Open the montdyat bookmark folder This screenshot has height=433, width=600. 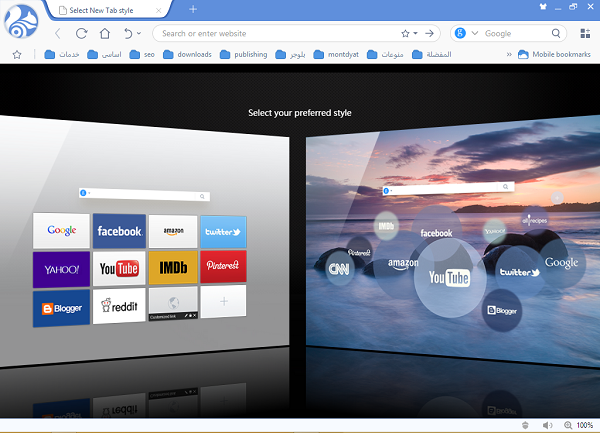[336, 55]
